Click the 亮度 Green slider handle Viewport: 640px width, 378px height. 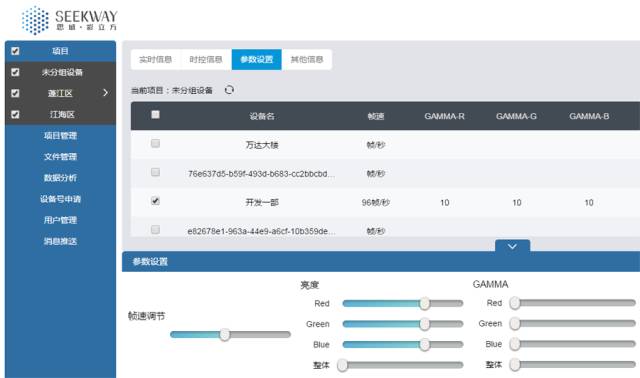tap(424, 324)
